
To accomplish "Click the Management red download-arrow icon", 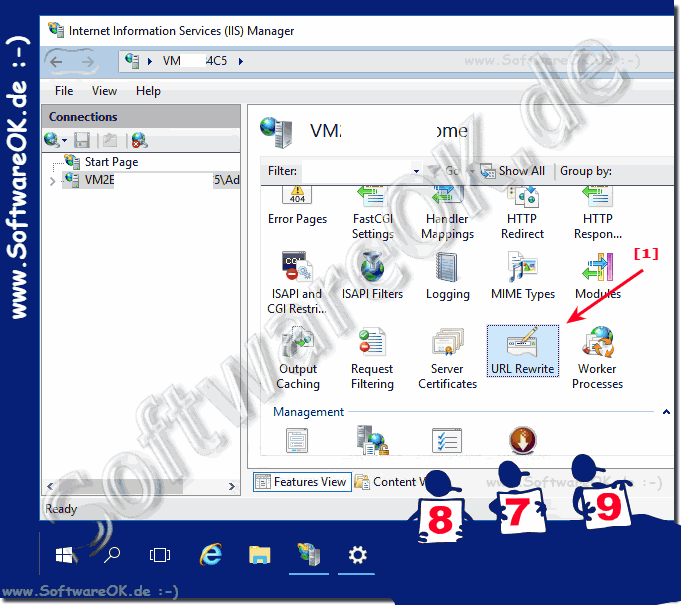I will click(x=522, y=440).
